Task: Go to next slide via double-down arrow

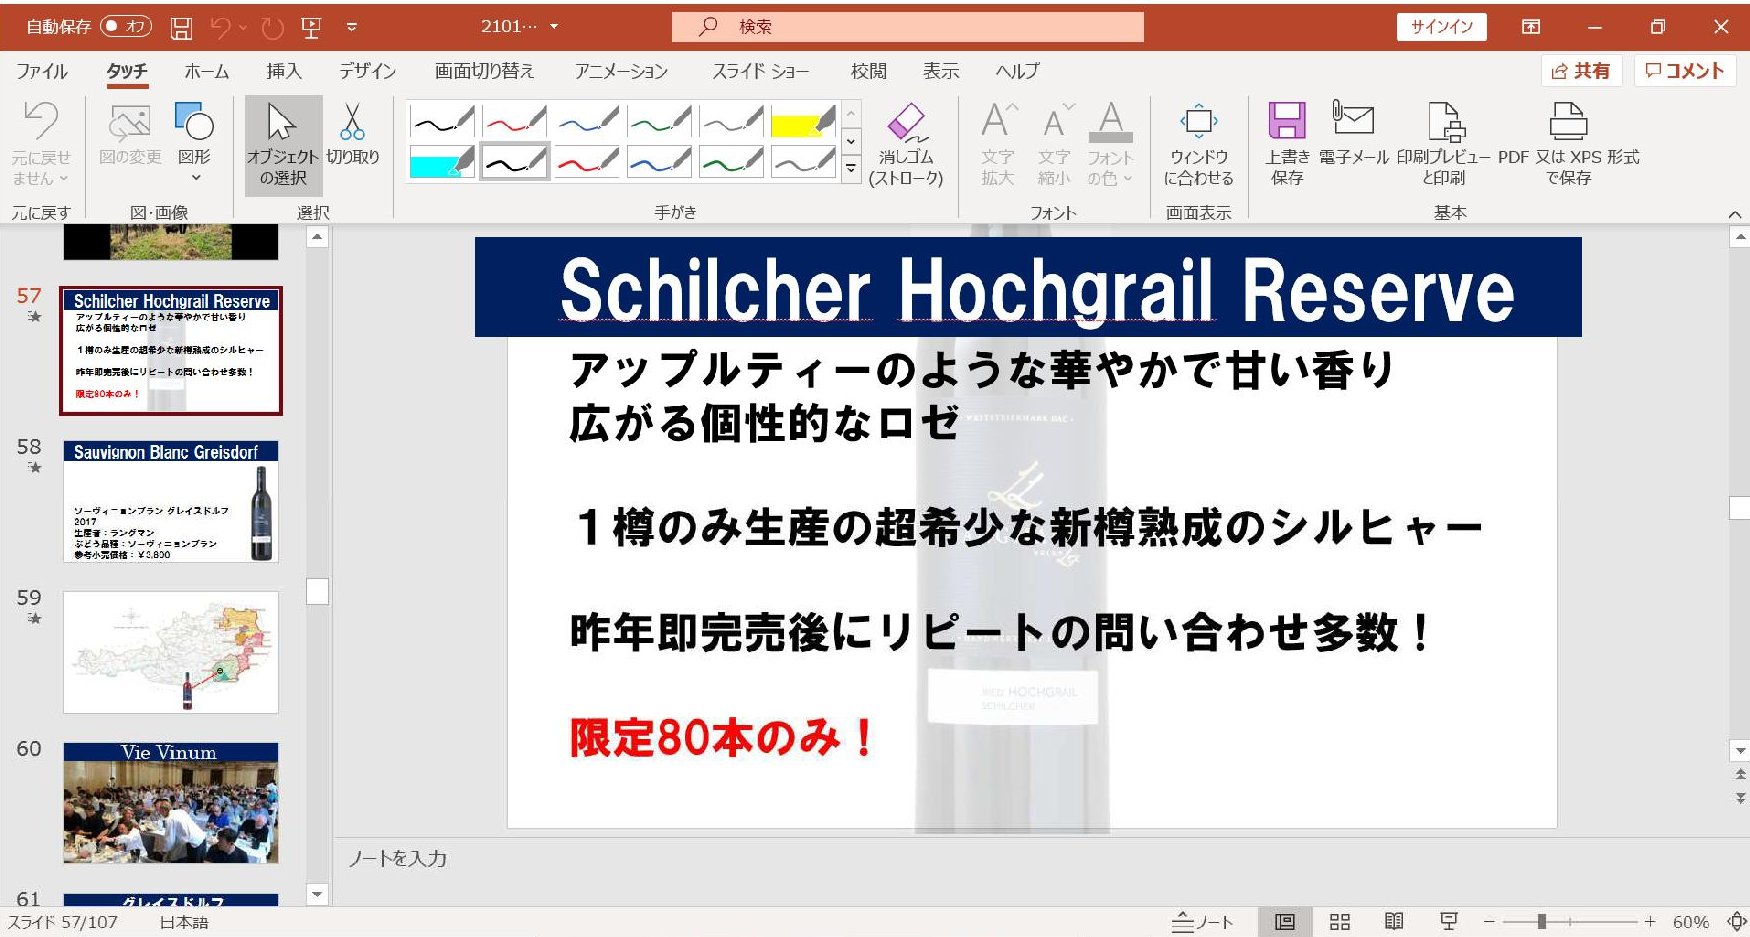Action: (1740, 797)
